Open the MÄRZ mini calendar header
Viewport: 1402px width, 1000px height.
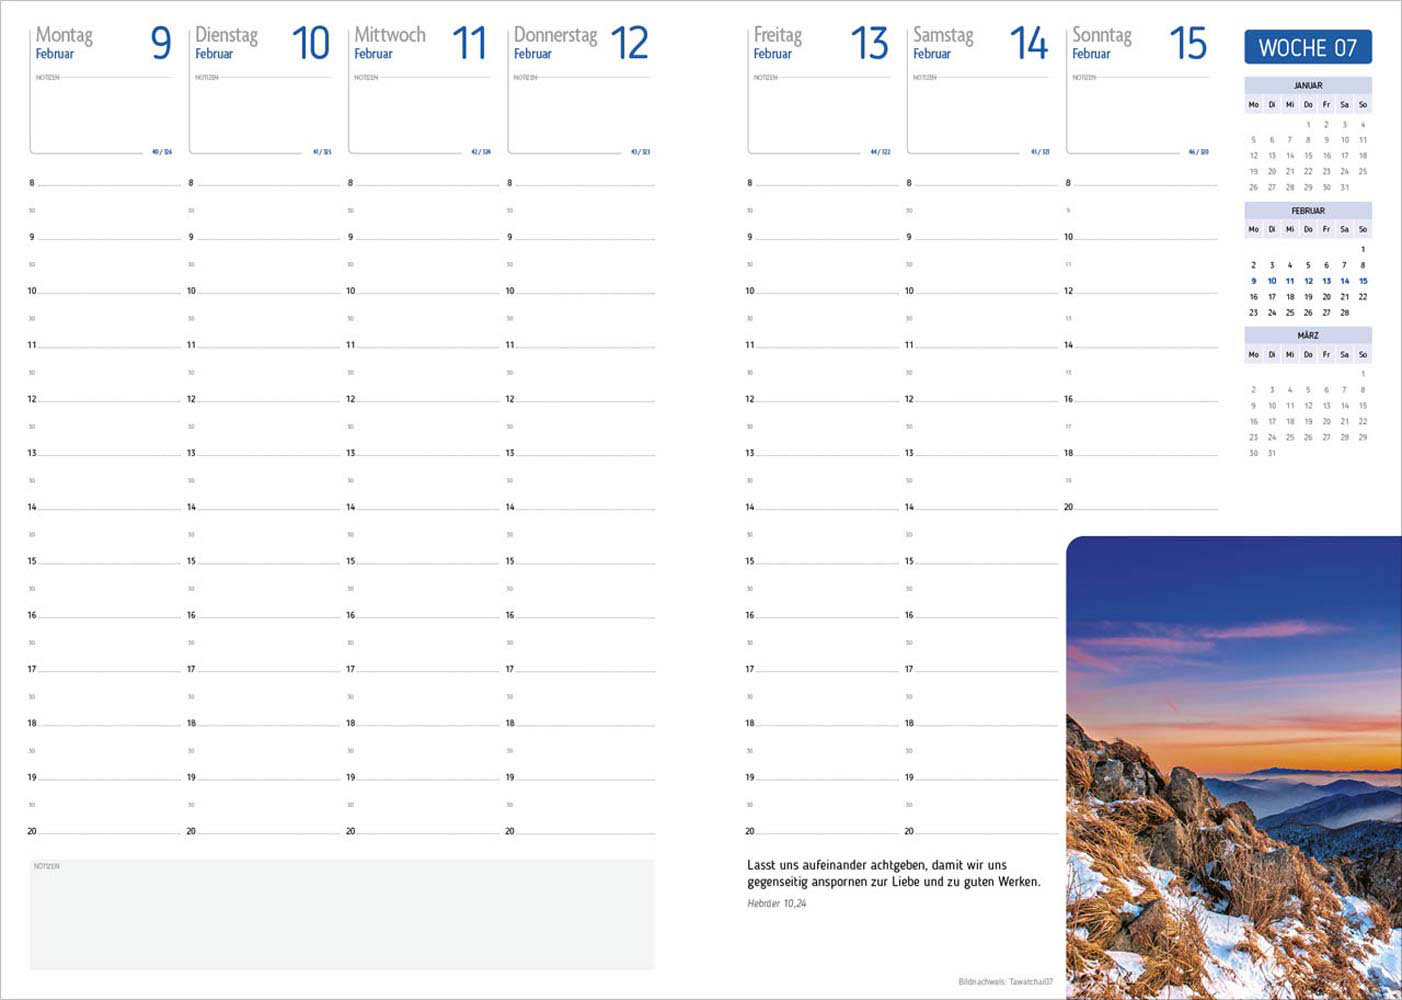(1307, 335)
